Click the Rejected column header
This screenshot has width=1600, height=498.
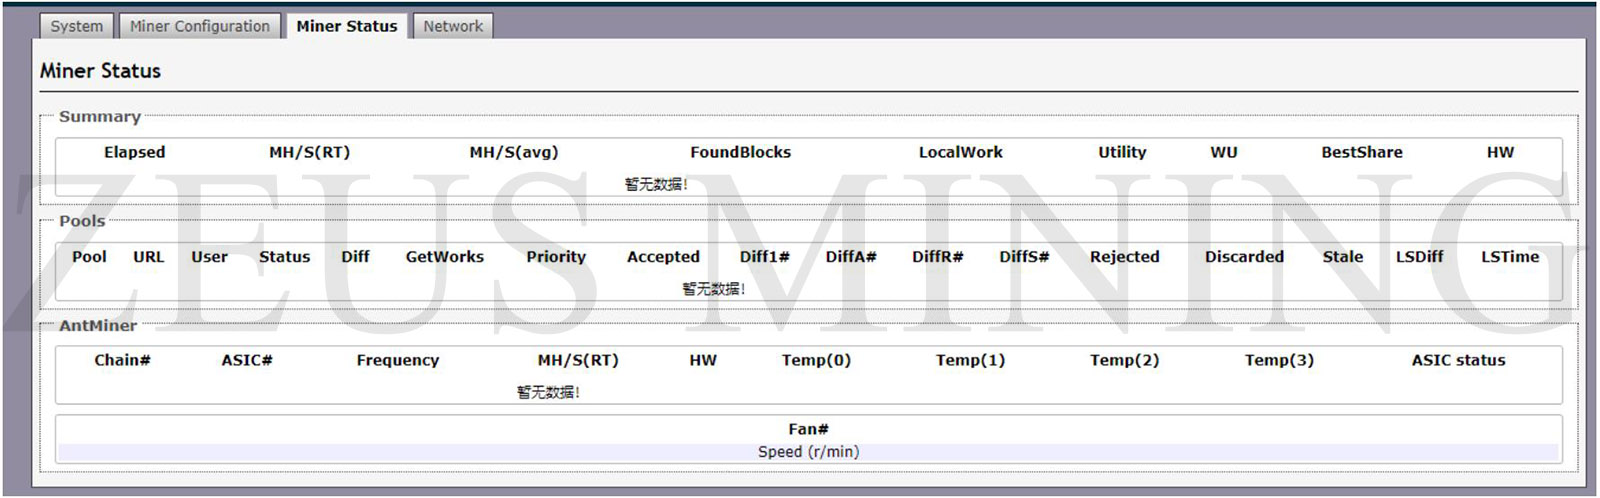pyautogui.click(x=1125, y=257)
